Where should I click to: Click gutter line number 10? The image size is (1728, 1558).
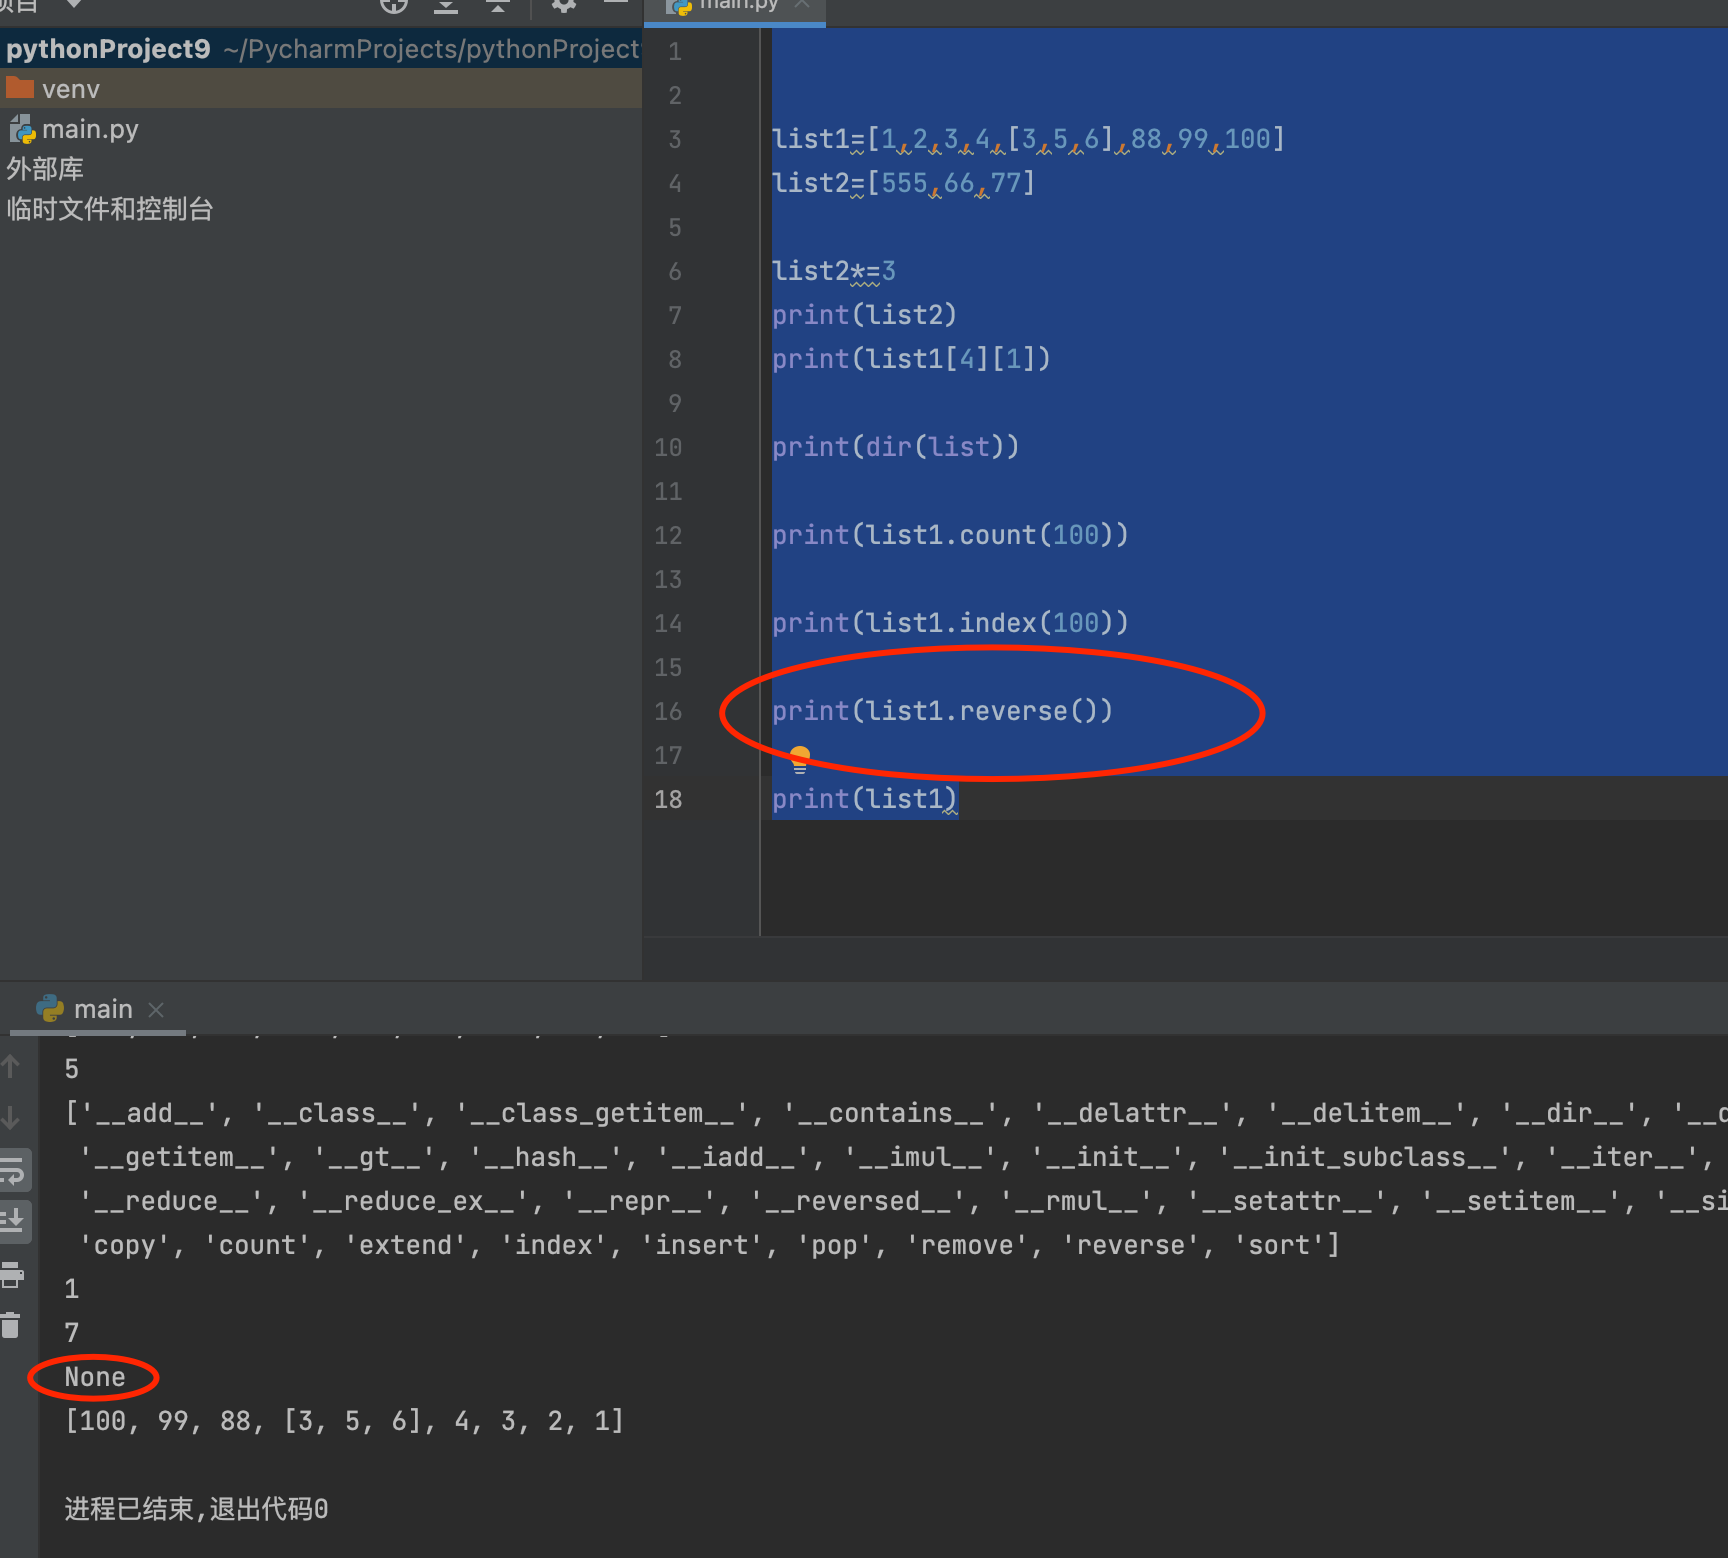(x=668, y=447)
